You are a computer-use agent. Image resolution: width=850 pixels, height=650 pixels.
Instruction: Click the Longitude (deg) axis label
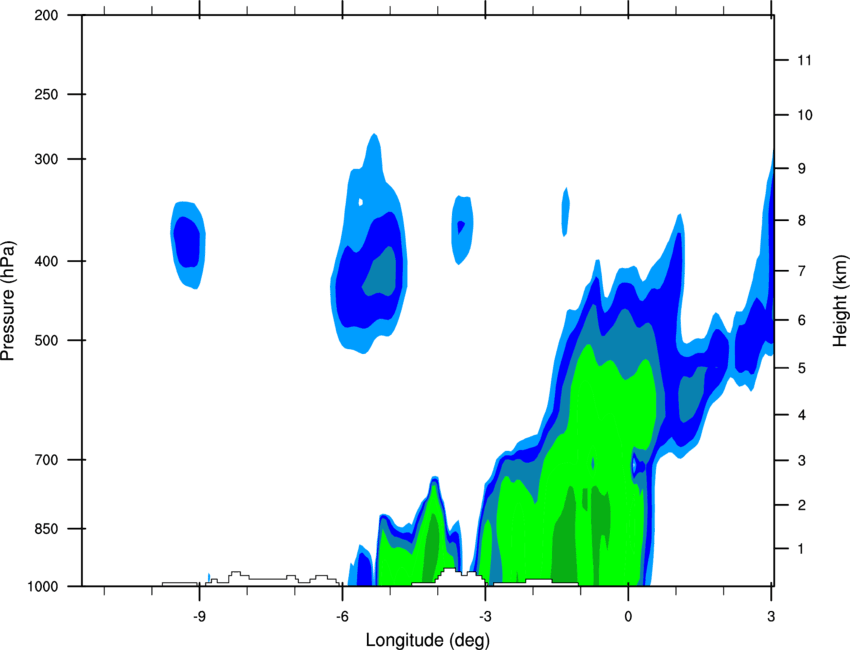(428, 640)
